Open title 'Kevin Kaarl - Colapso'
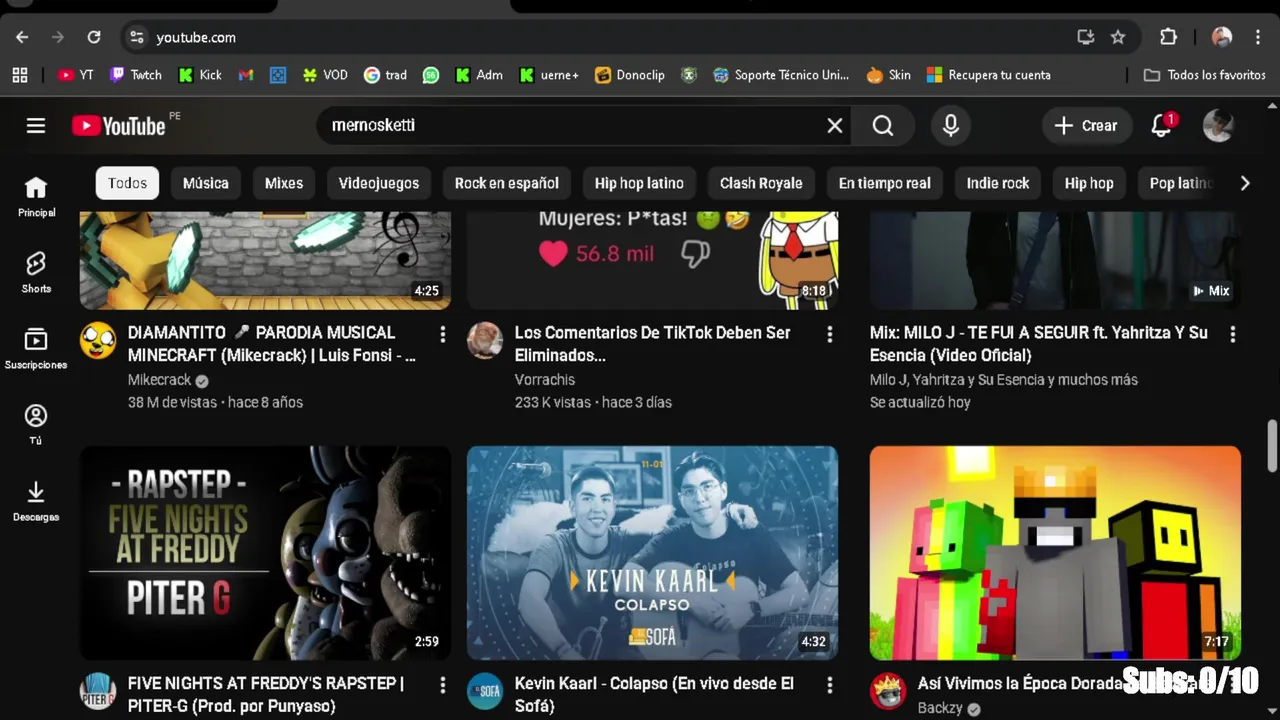Viewport: 1280px width, 720px height. pyautogui.click(x=654, y=694)
